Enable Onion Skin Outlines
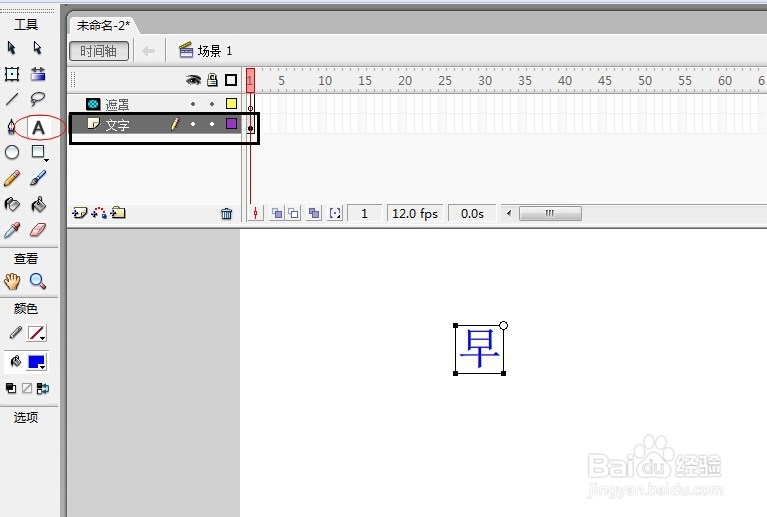 point(293,213)
